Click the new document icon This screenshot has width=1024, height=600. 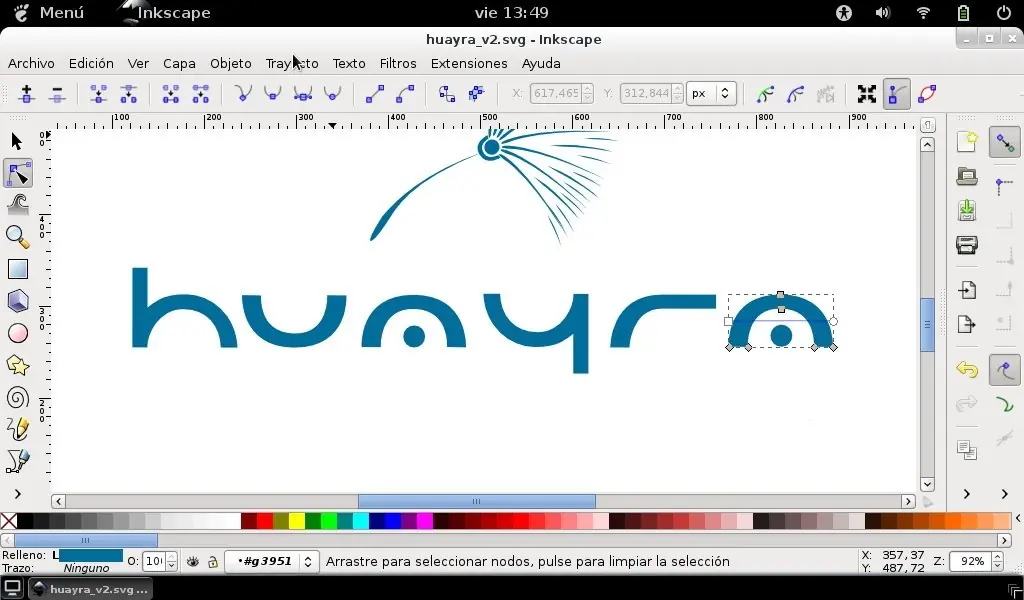pyautogui.click(x=967, y=142)
